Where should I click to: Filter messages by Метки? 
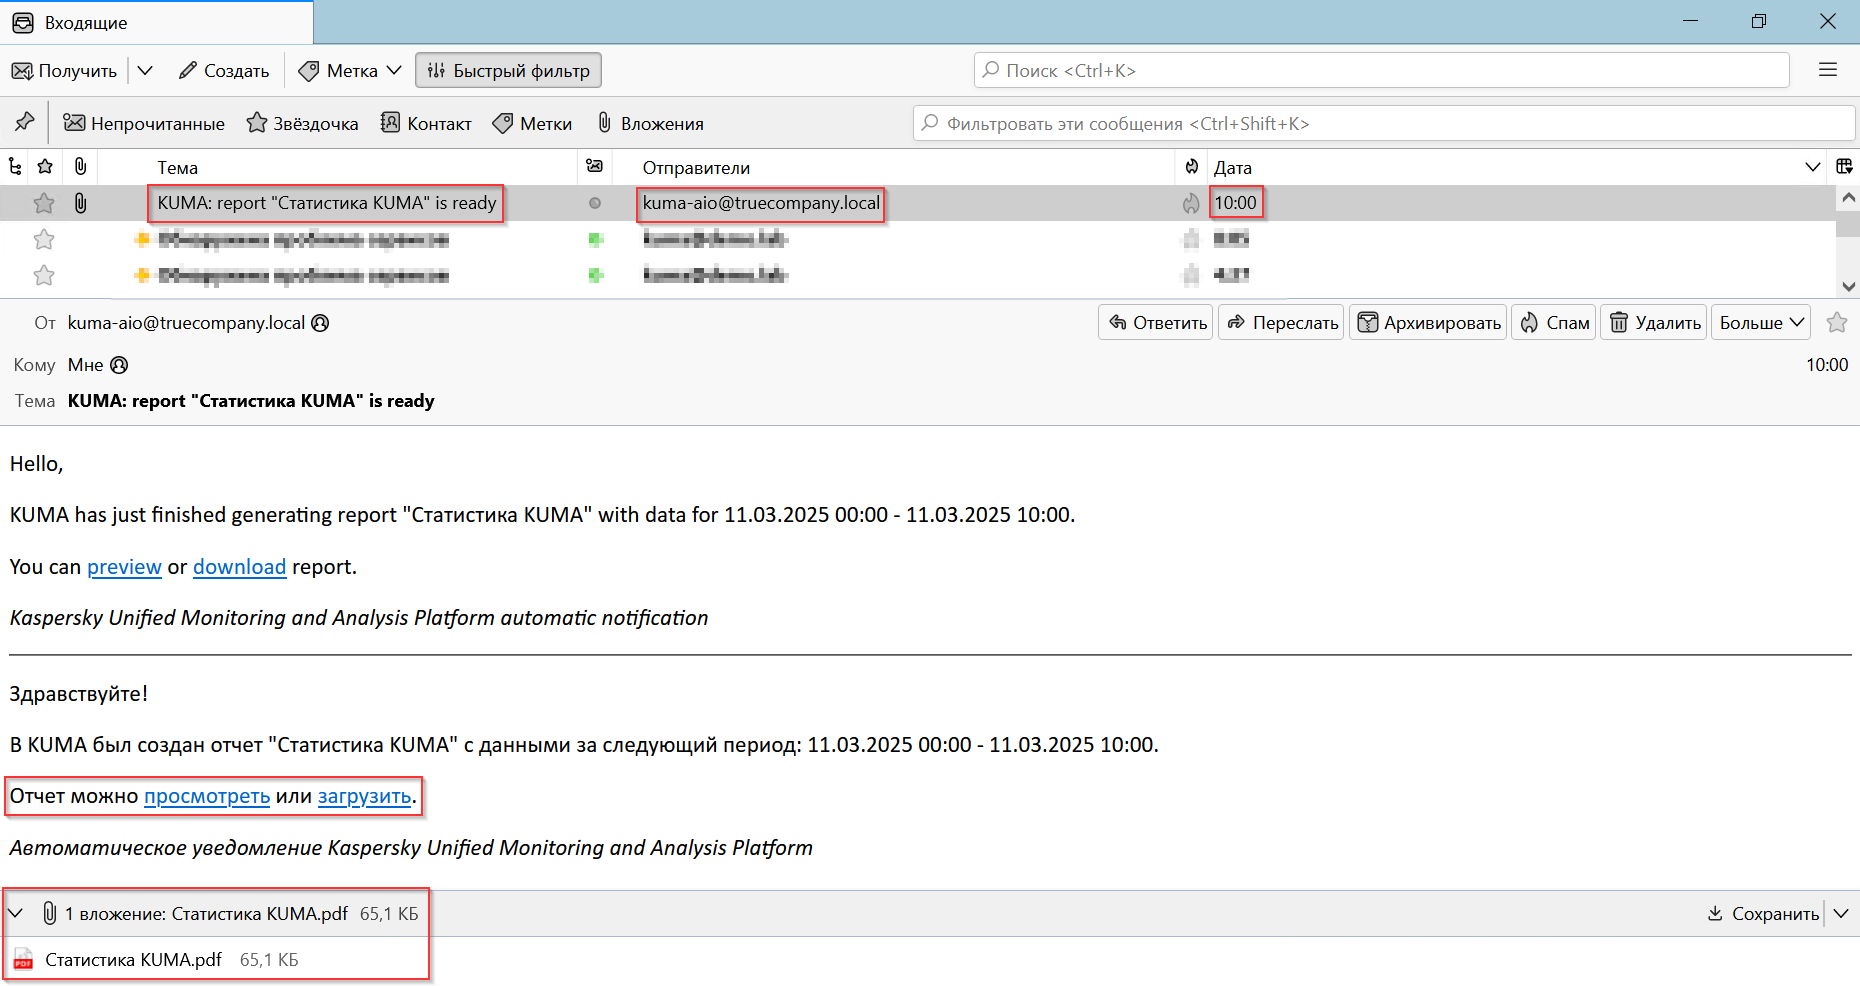click(x=532, y=123)
